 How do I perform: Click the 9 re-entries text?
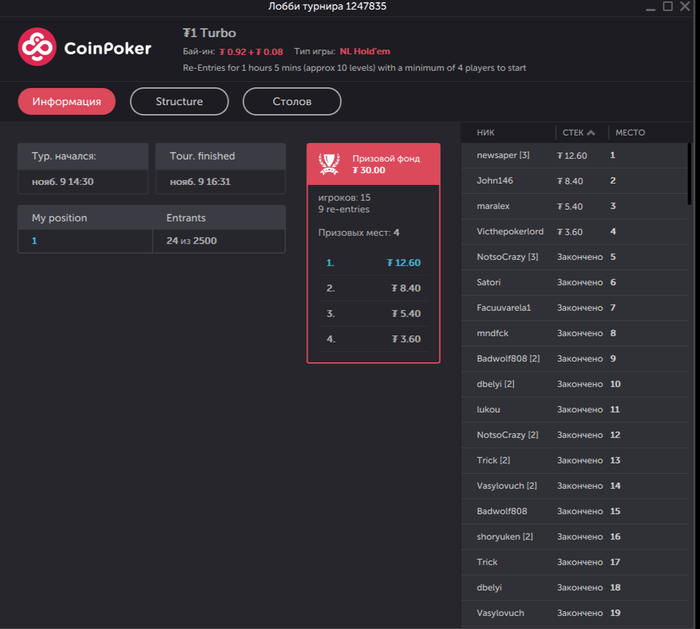(x=344, y=209)
